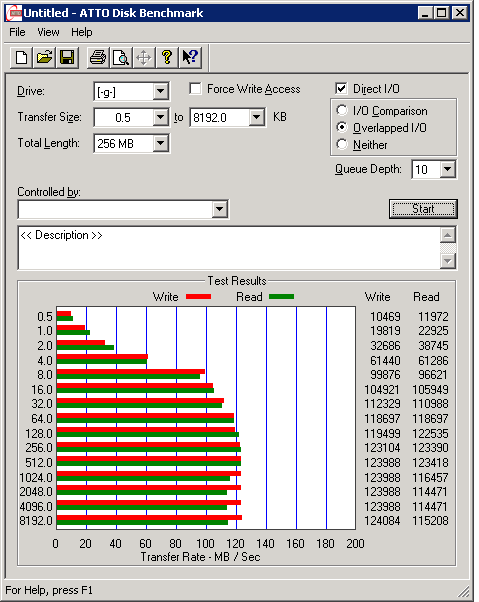Screen dimensions: 479x602
Task: Click the New document toolbar icon
Action: coord(21,58)
